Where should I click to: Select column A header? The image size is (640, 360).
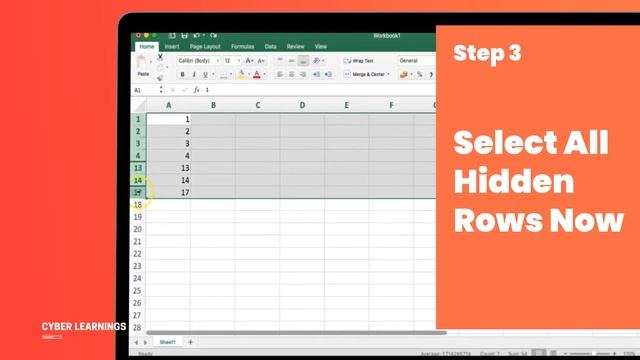pyautogui.click(x=169, y=105)
